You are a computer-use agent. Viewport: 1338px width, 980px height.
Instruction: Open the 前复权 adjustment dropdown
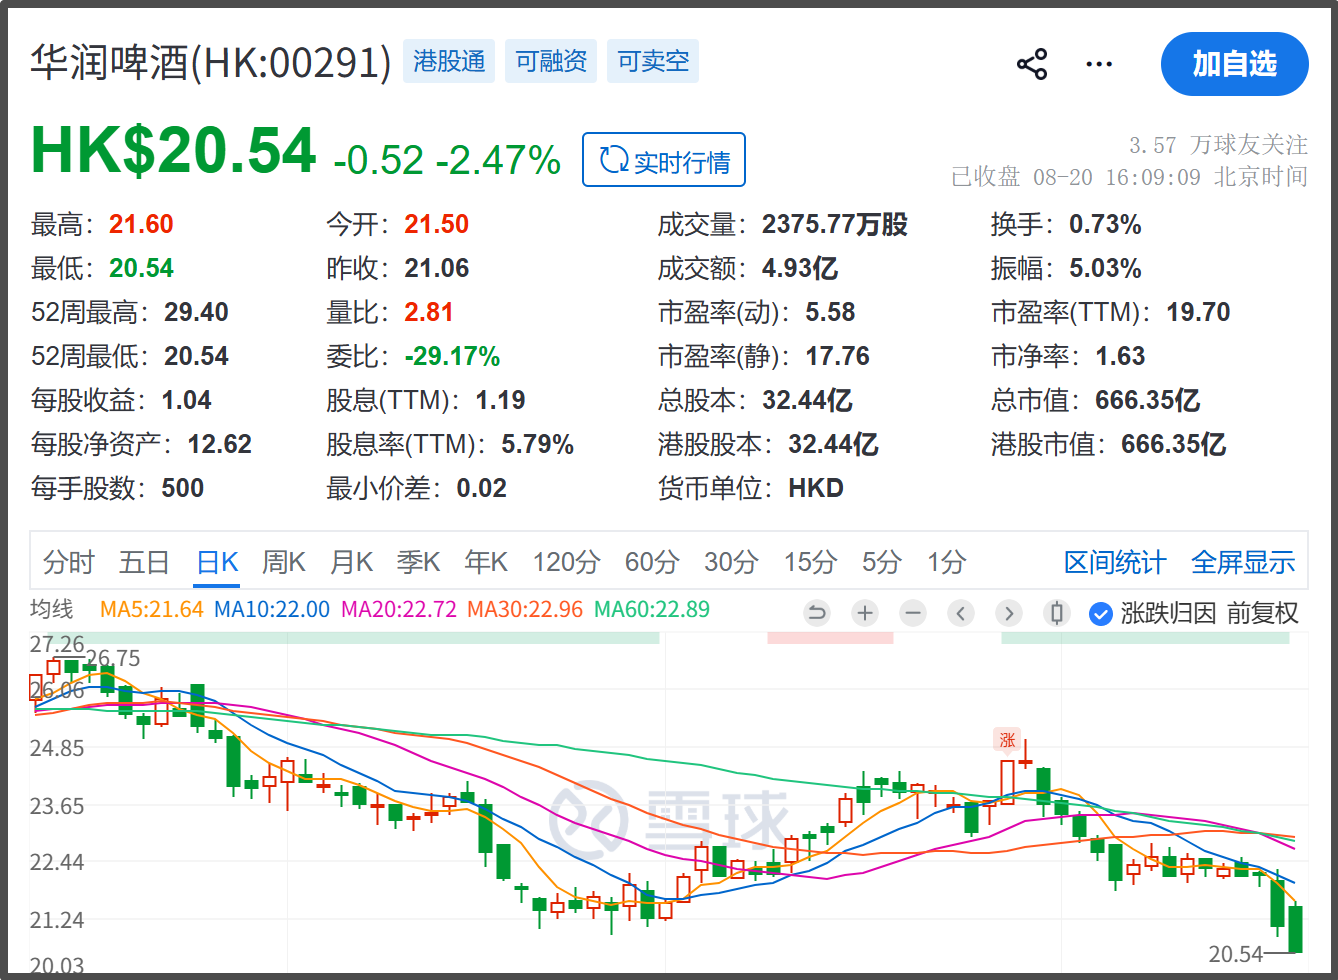tap(1262, 613)
